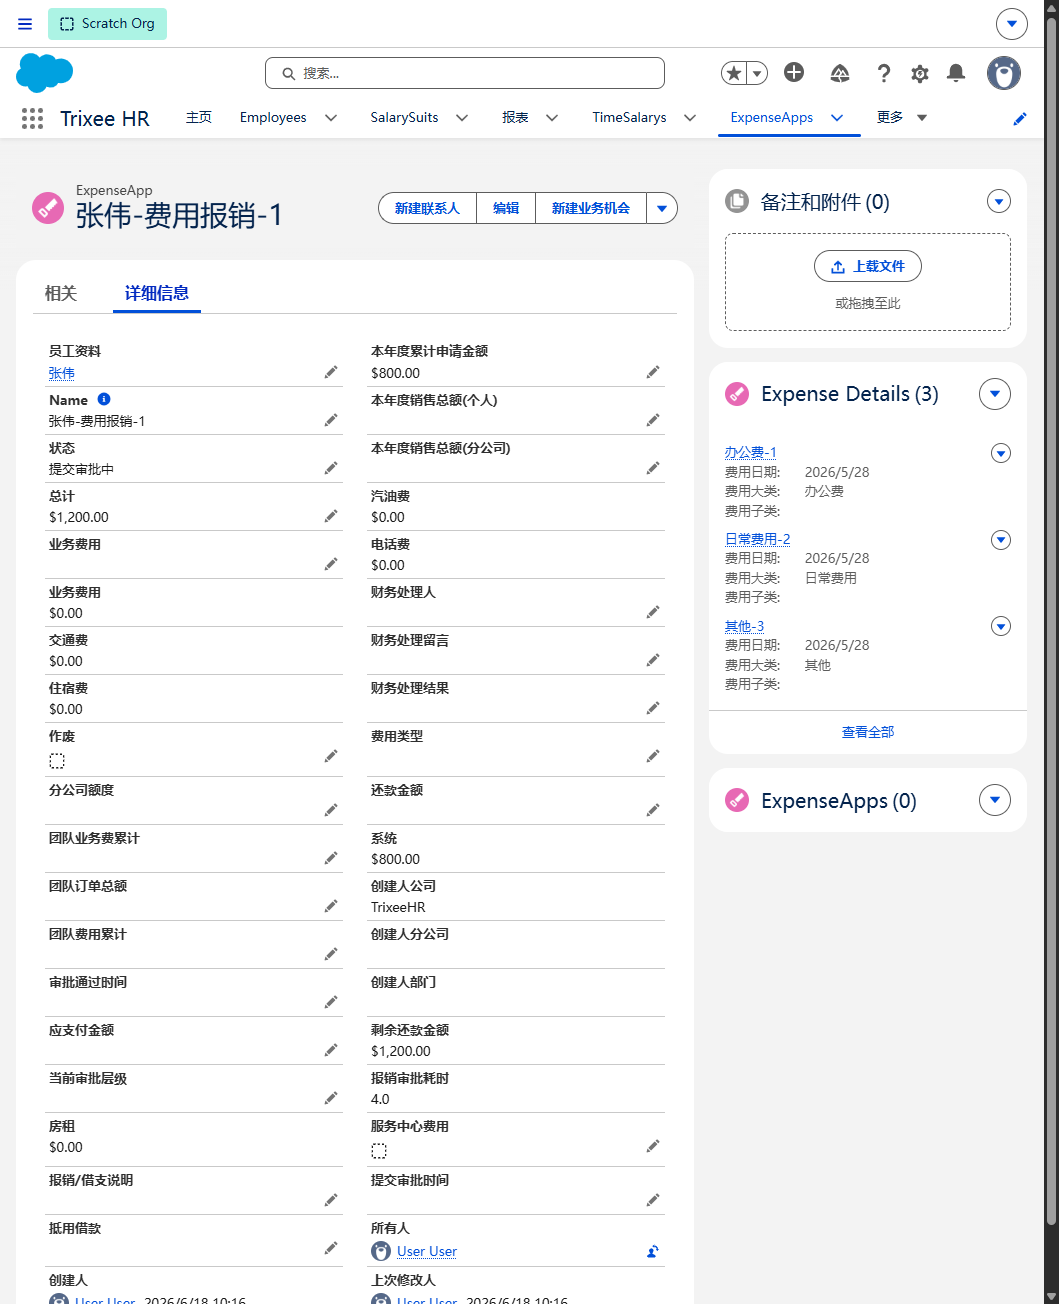Edit the 还款金额 field pencil
Viewport: 1059px width, 1304px height.
point(653,810)
